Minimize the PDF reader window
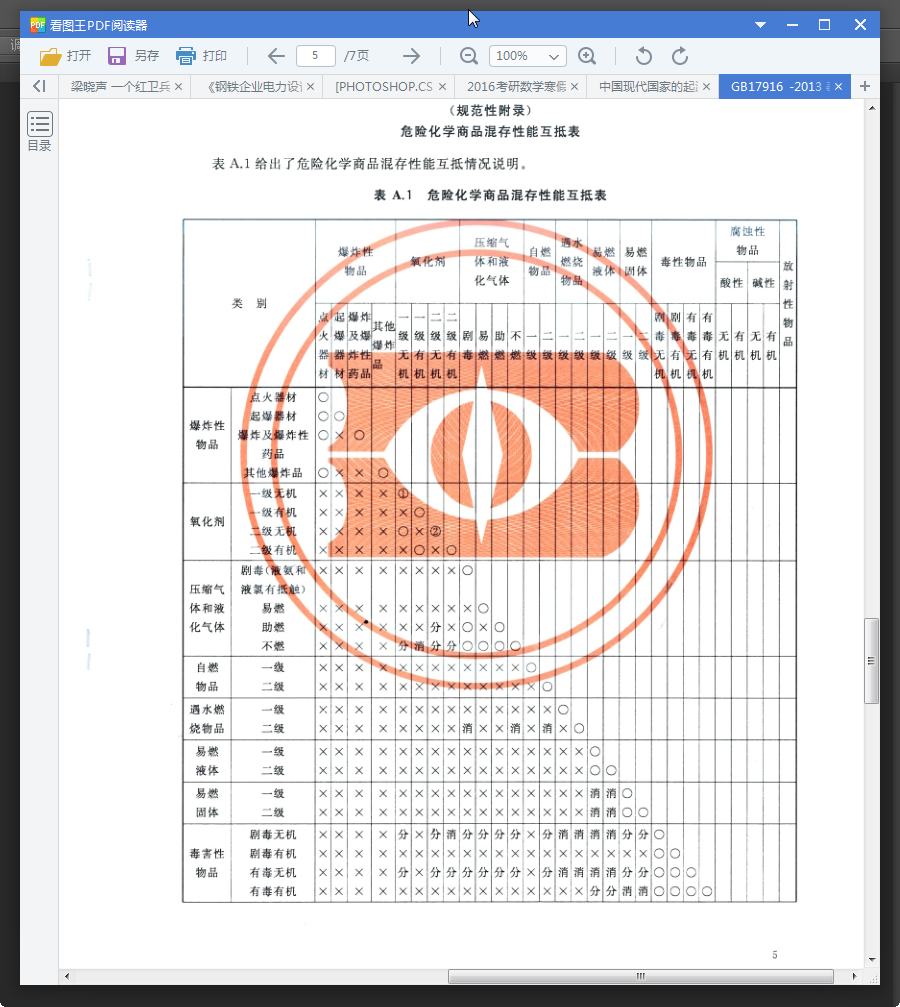Viewport: 900px width, 1007px height. 792,25
